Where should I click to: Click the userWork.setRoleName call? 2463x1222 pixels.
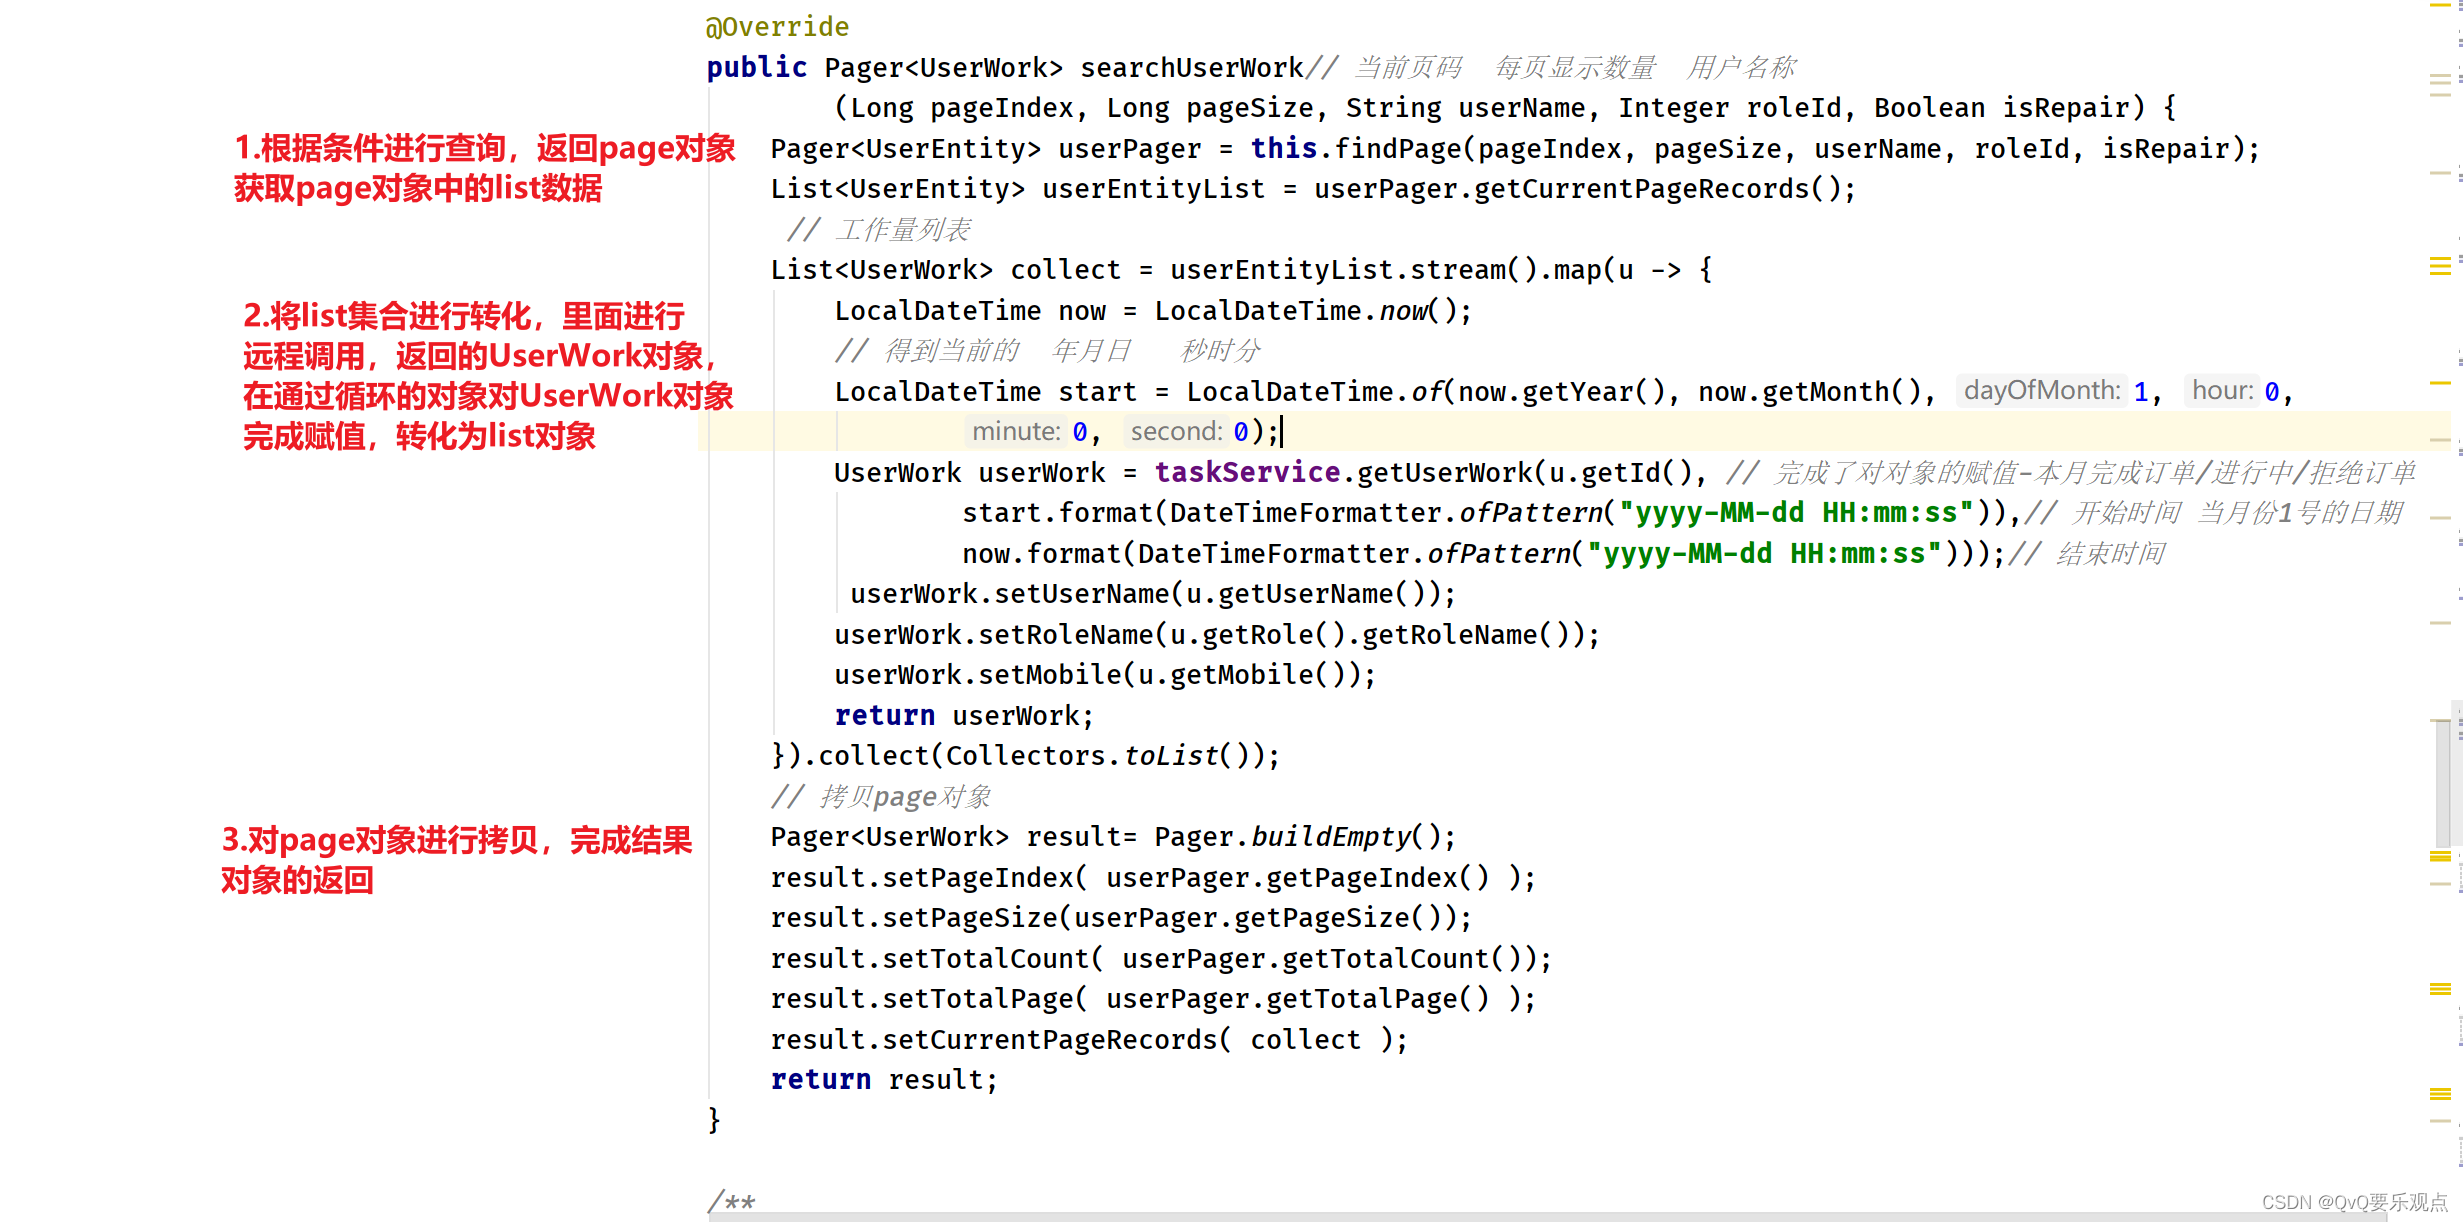pyautogui.click(x=1217, y=635)
